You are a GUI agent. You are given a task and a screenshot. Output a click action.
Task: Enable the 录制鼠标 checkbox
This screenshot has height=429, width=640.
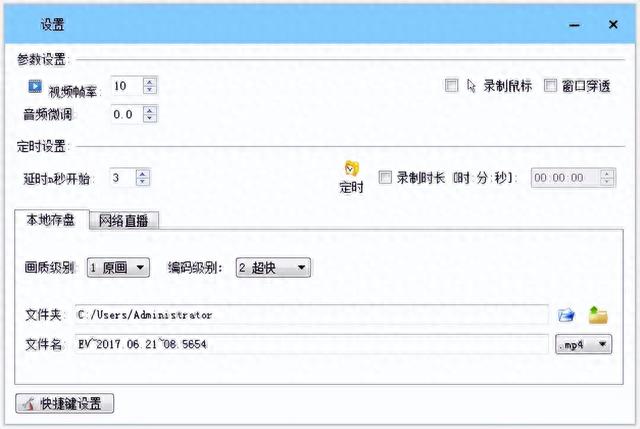(x=451, y=85)
